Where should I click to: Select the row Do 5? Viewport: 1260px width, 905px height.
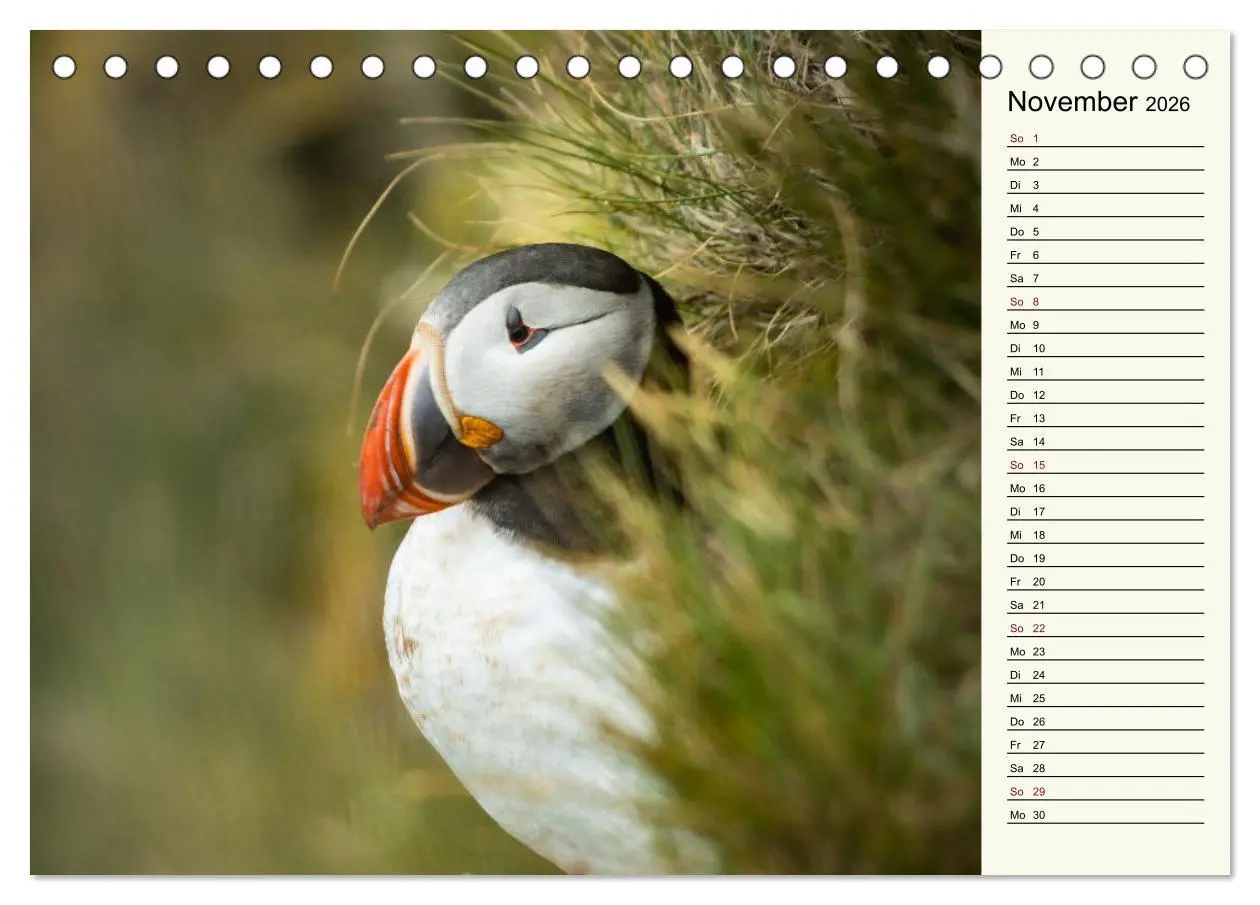(x=1105, y=230)
